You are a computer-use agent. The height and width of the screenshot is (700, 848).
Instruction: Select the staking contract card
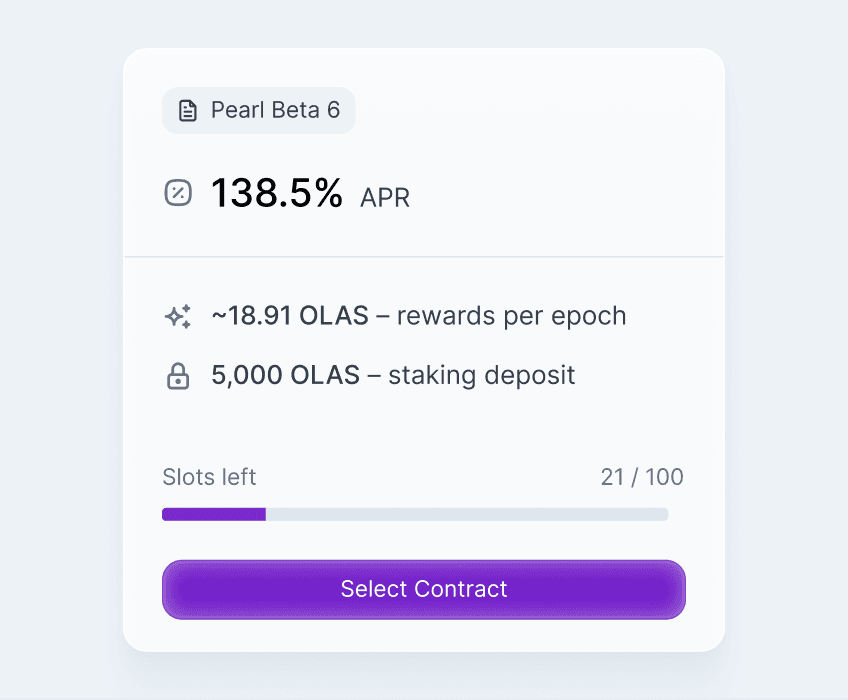423,350
